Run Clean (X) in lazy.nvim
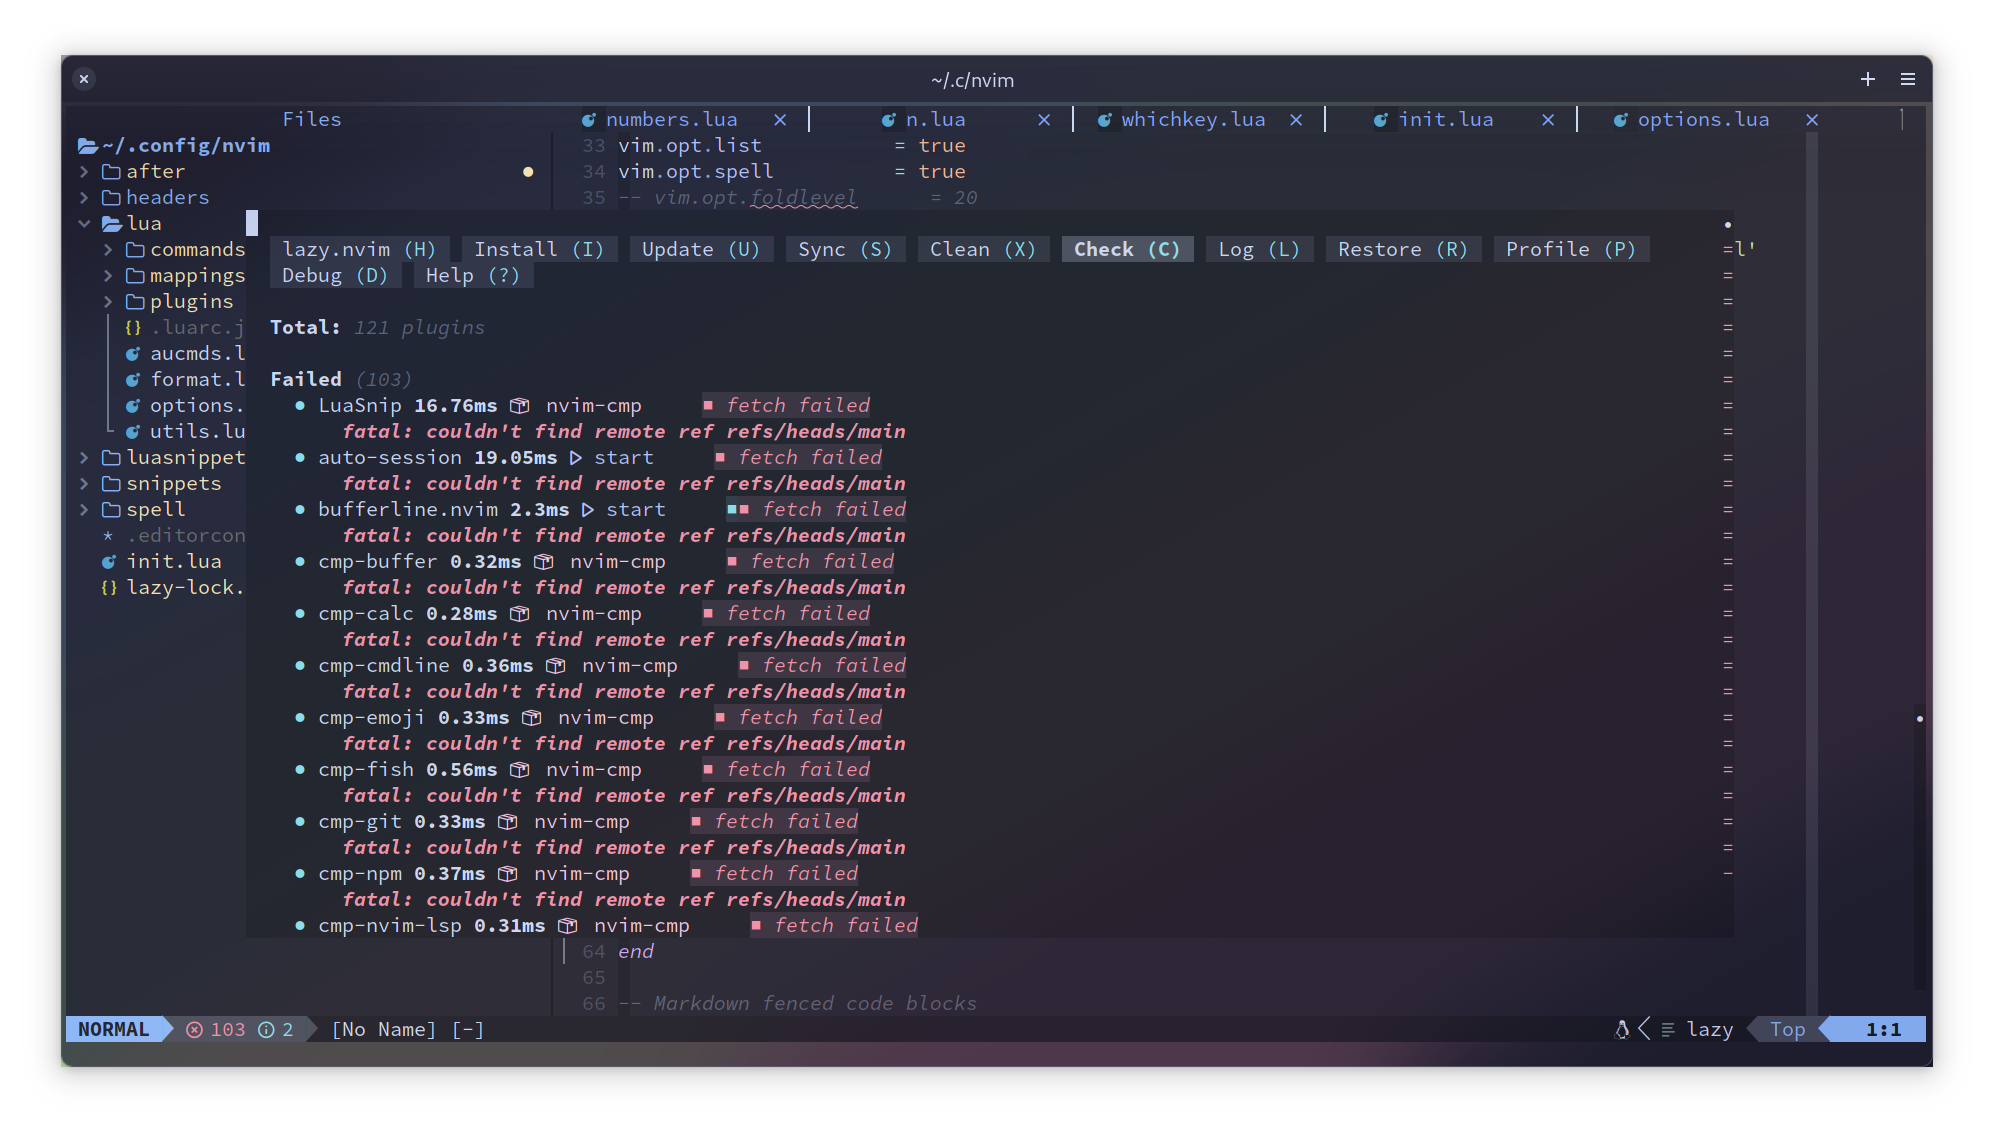The width and height of the screenshot is (1994, 1134). click(x=983, y=250)
